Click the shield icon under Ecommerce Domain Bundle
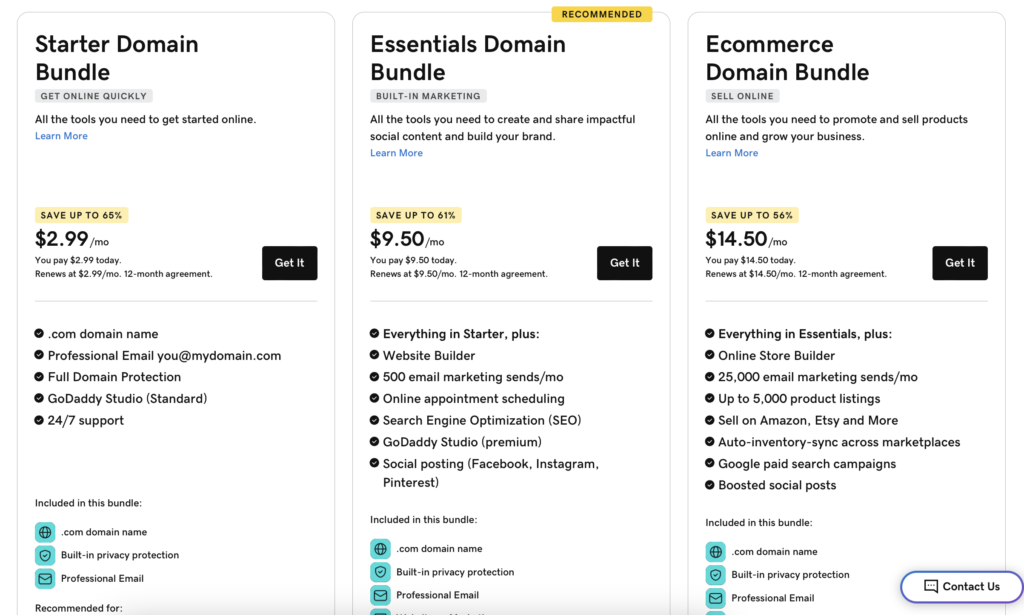Screen dimensions: 1024x615 pos(716,575)
